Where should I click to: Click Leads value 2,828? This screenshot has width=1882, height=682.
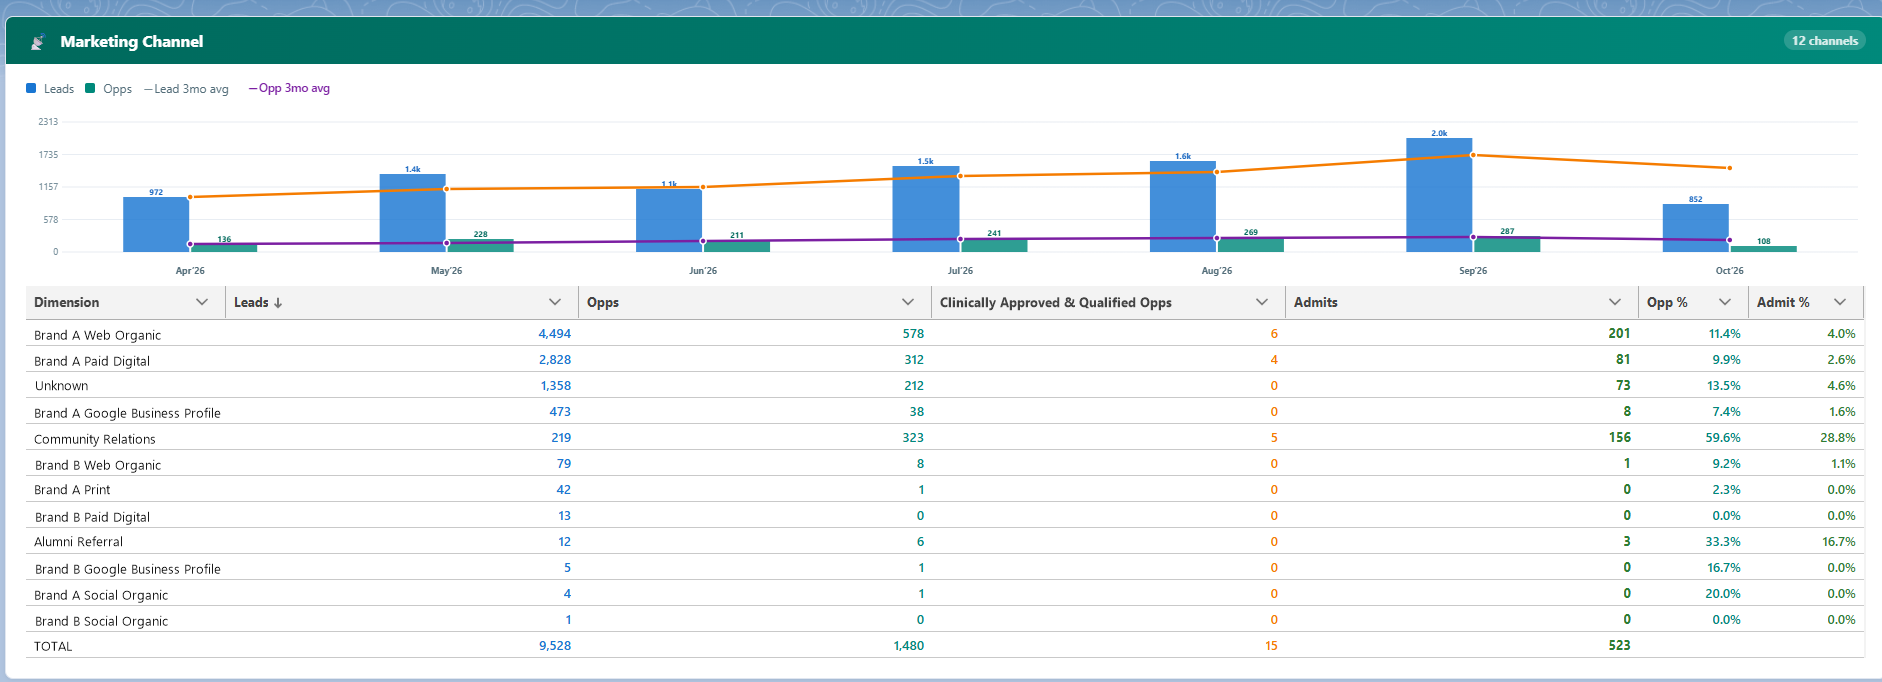click(x=555, y=360)
